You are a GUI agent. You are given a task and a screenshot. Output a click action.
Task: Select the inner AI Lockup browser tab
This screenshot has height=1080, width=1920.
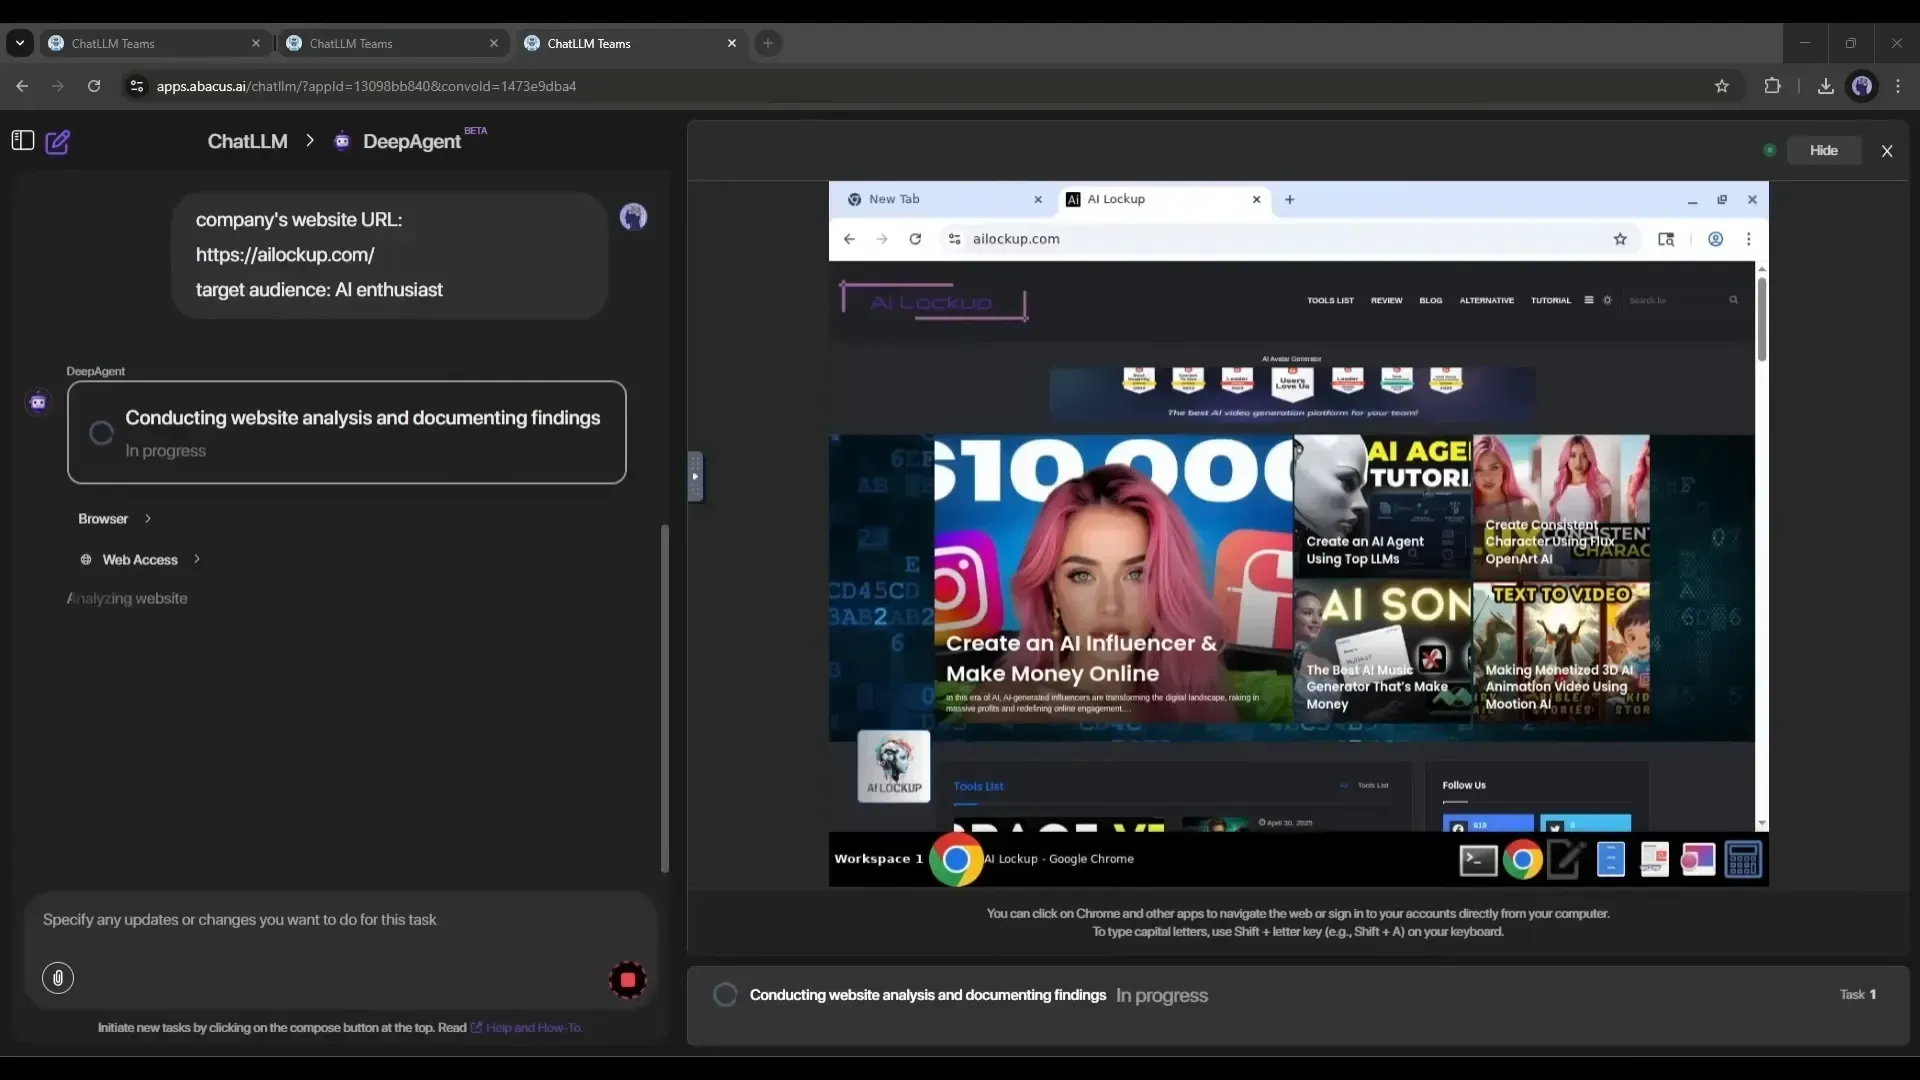(x=1165, y=199)
